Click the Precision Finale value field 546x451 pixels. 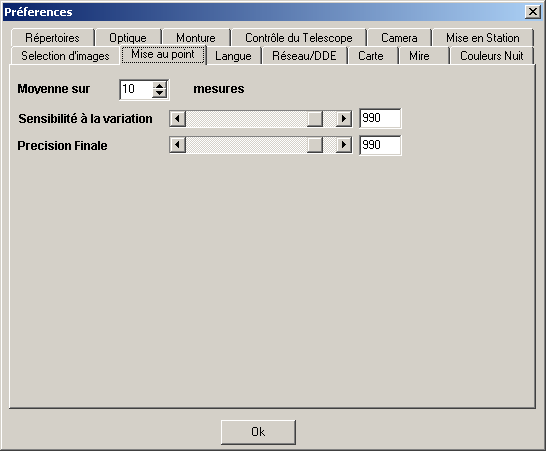[x=380, y=145]
